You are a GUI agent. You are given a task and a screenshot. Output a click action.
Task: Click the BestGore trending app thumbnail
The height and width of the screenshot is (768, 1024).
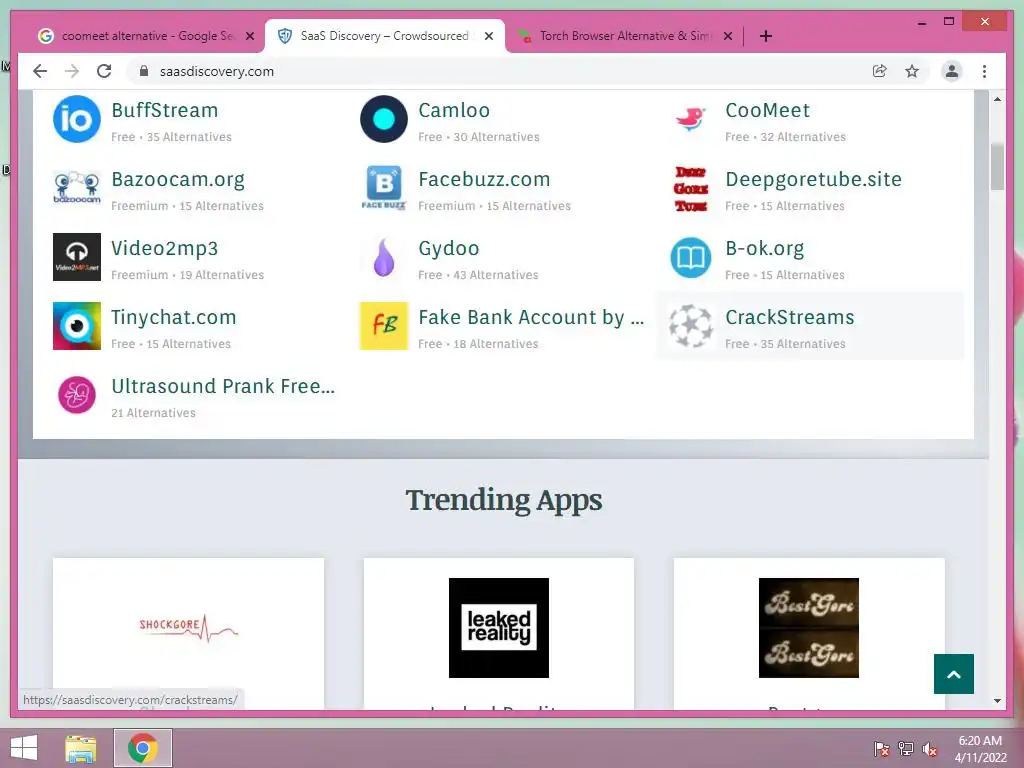click(808, 628)
